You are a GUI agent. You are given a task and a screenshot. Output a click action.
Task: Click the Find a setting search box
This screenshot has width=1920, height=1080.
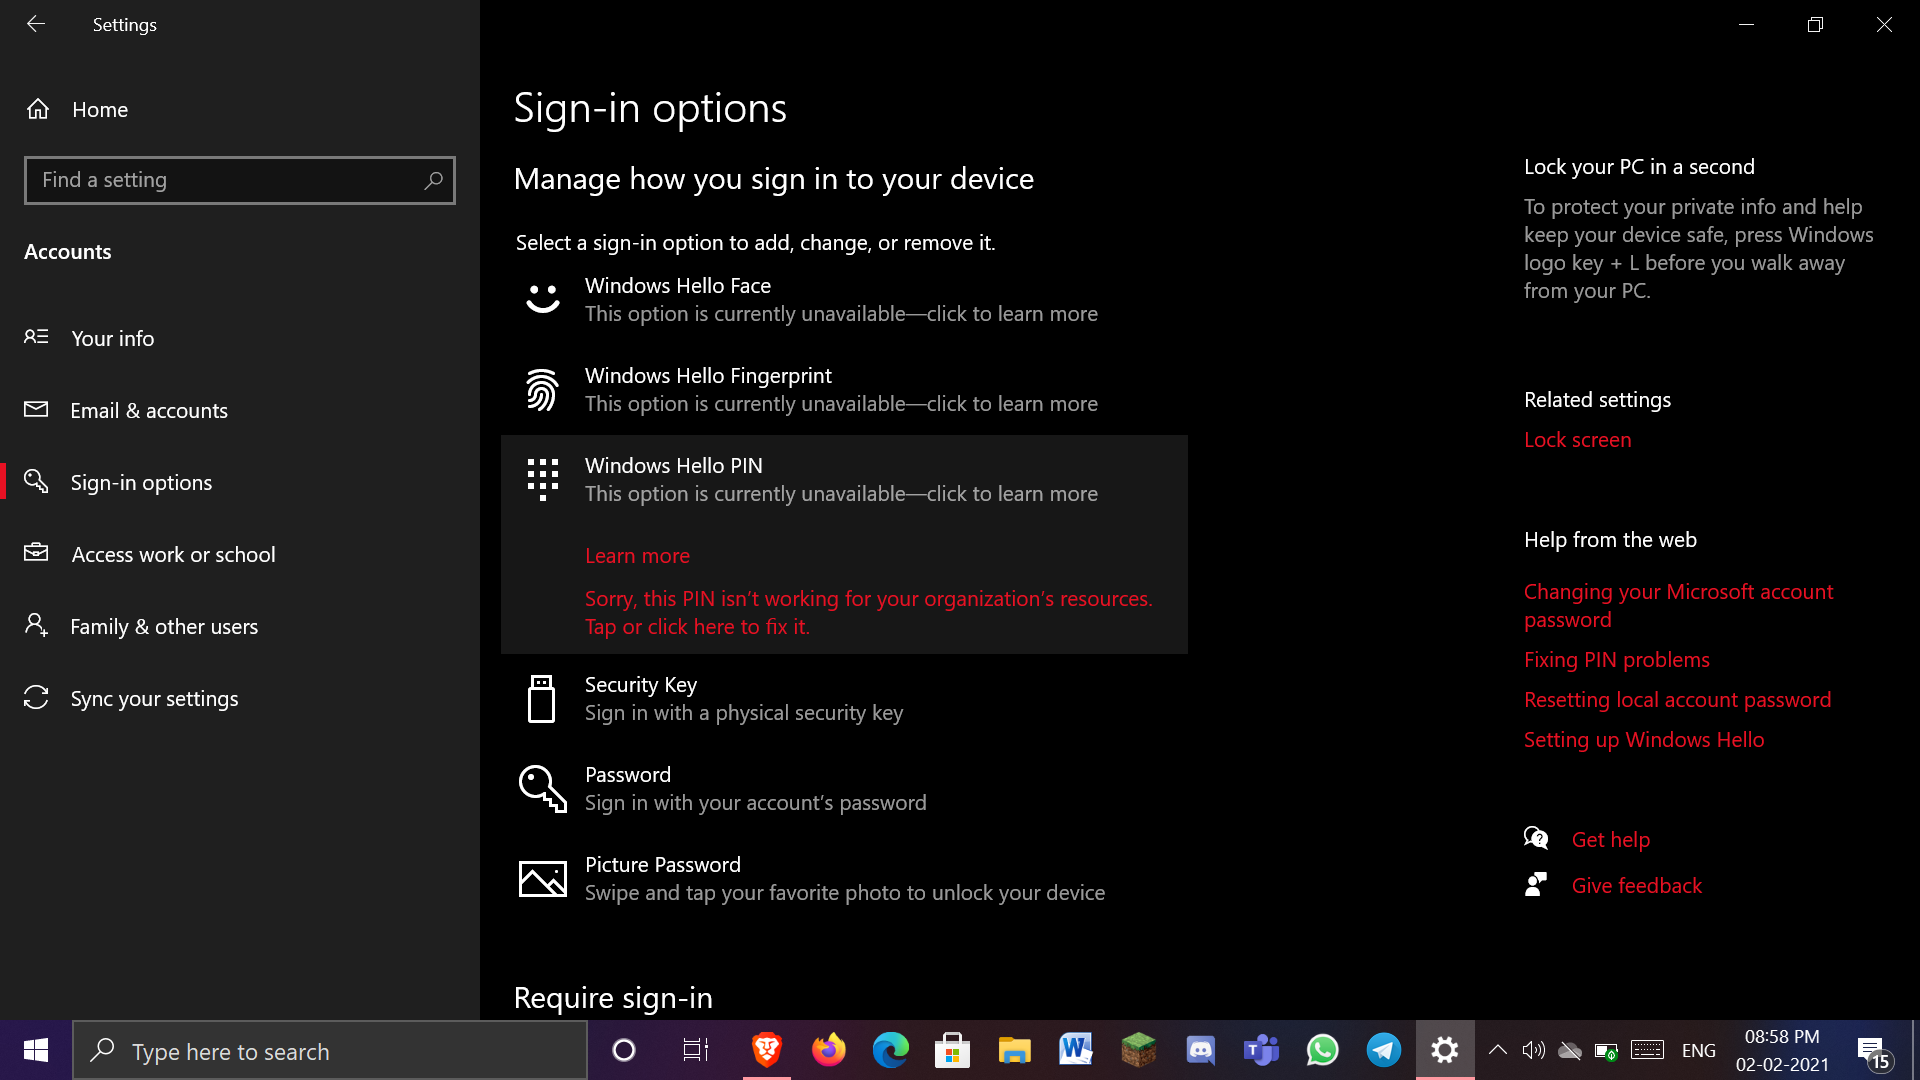tap(240, 180)
